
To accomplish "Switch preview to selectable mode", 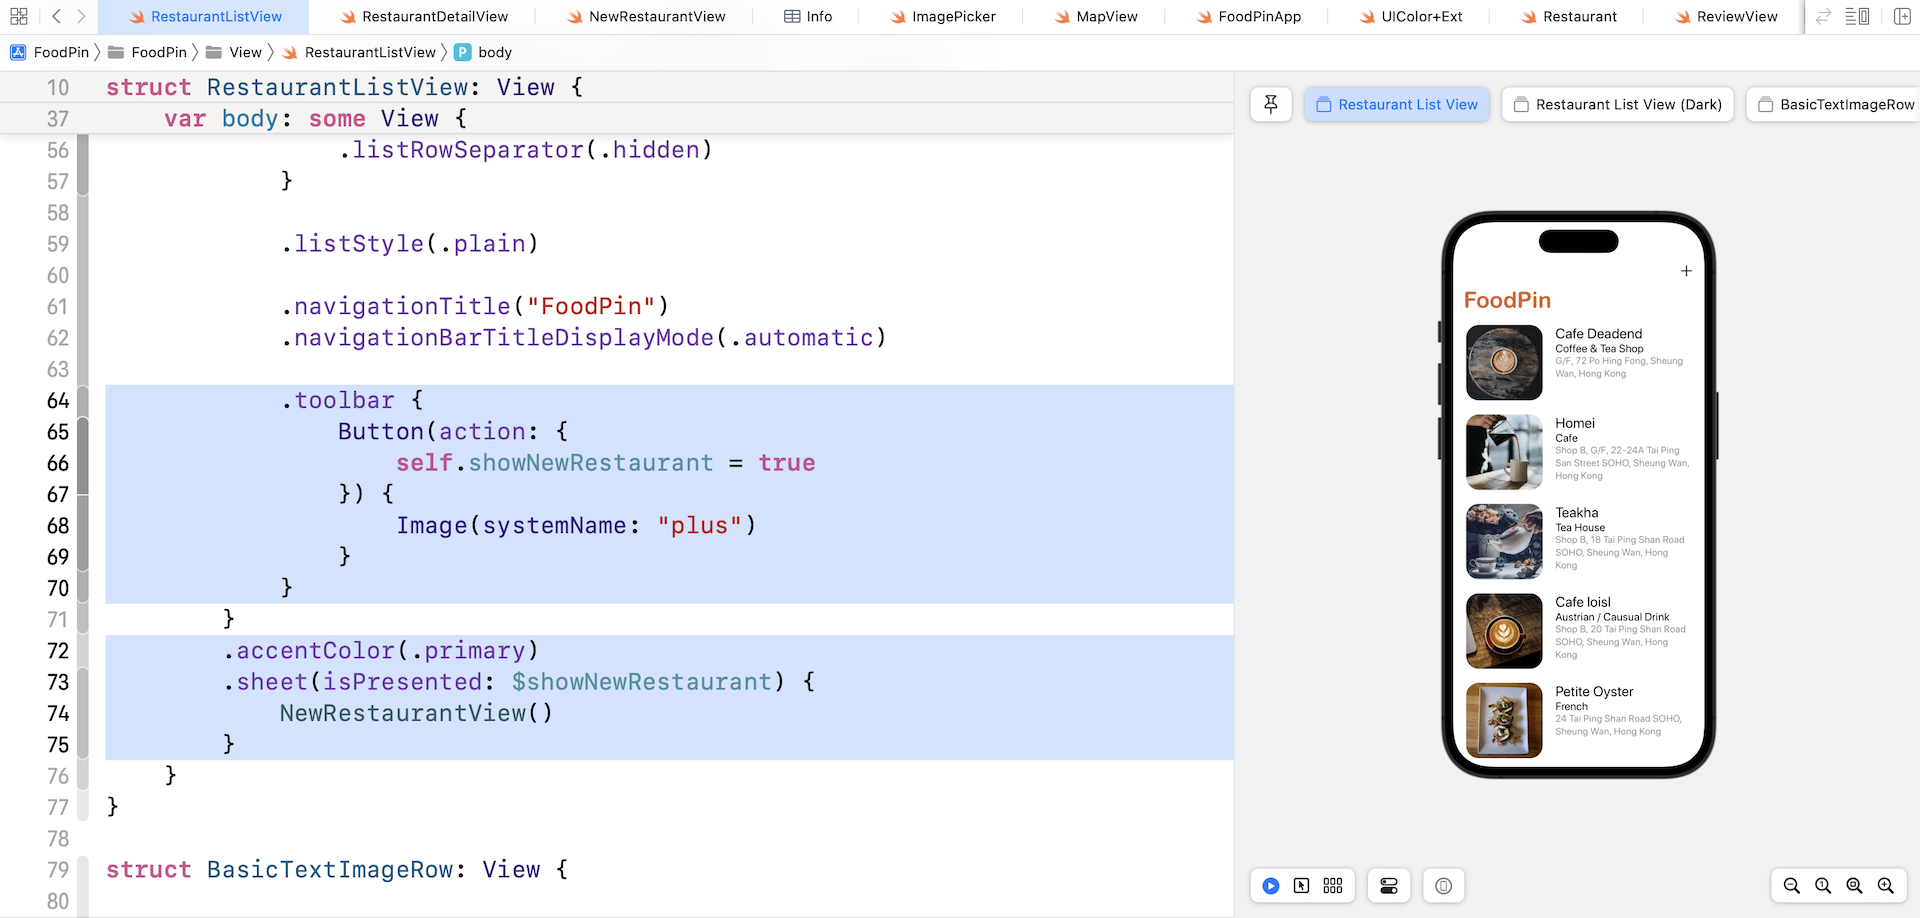I will [1301, 886].
